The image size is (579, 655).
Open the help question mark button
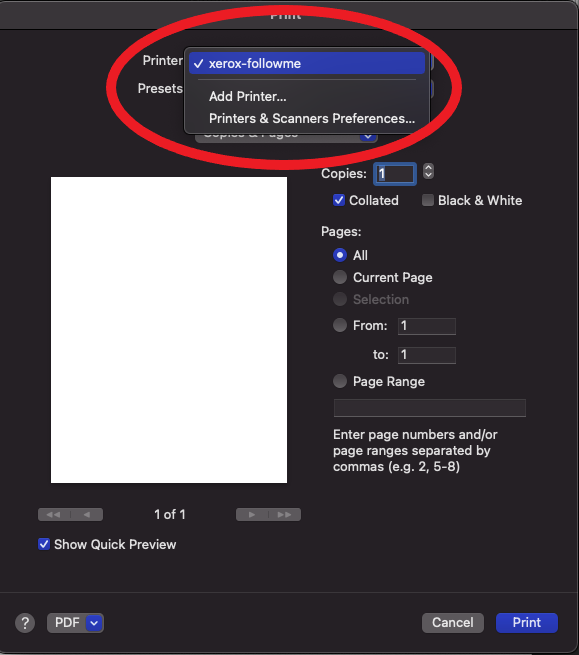25,623
